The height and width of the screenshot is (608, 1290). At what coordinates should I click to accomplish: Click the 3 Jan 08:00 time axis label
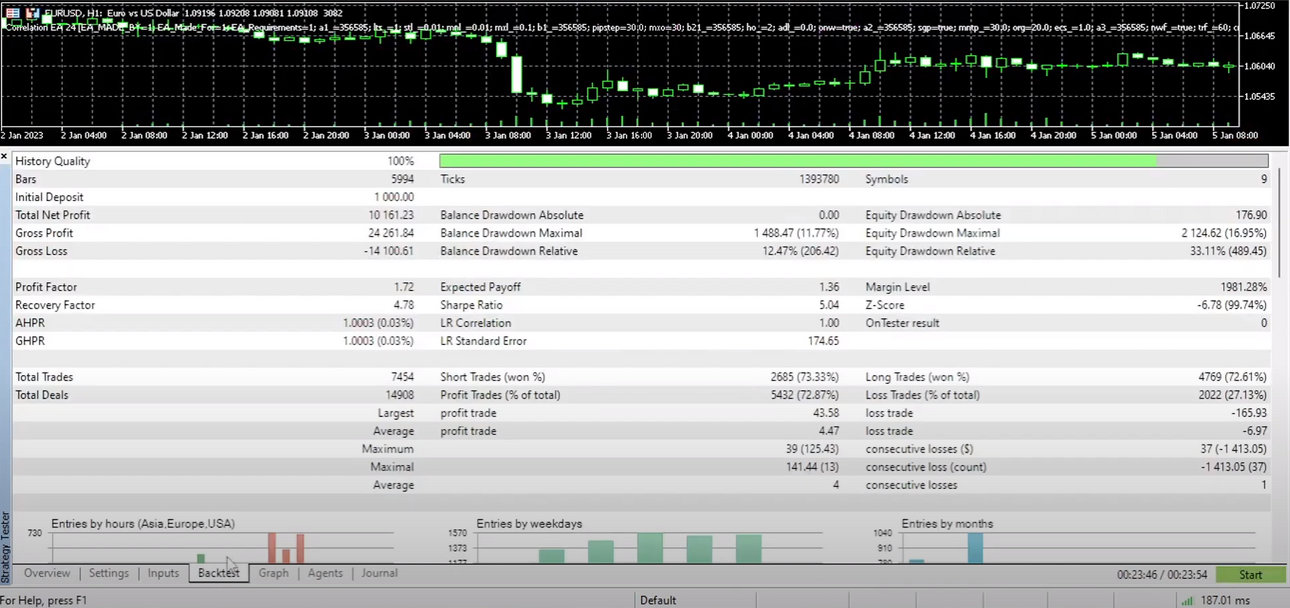pyautogui.click(x=507, y=134)
